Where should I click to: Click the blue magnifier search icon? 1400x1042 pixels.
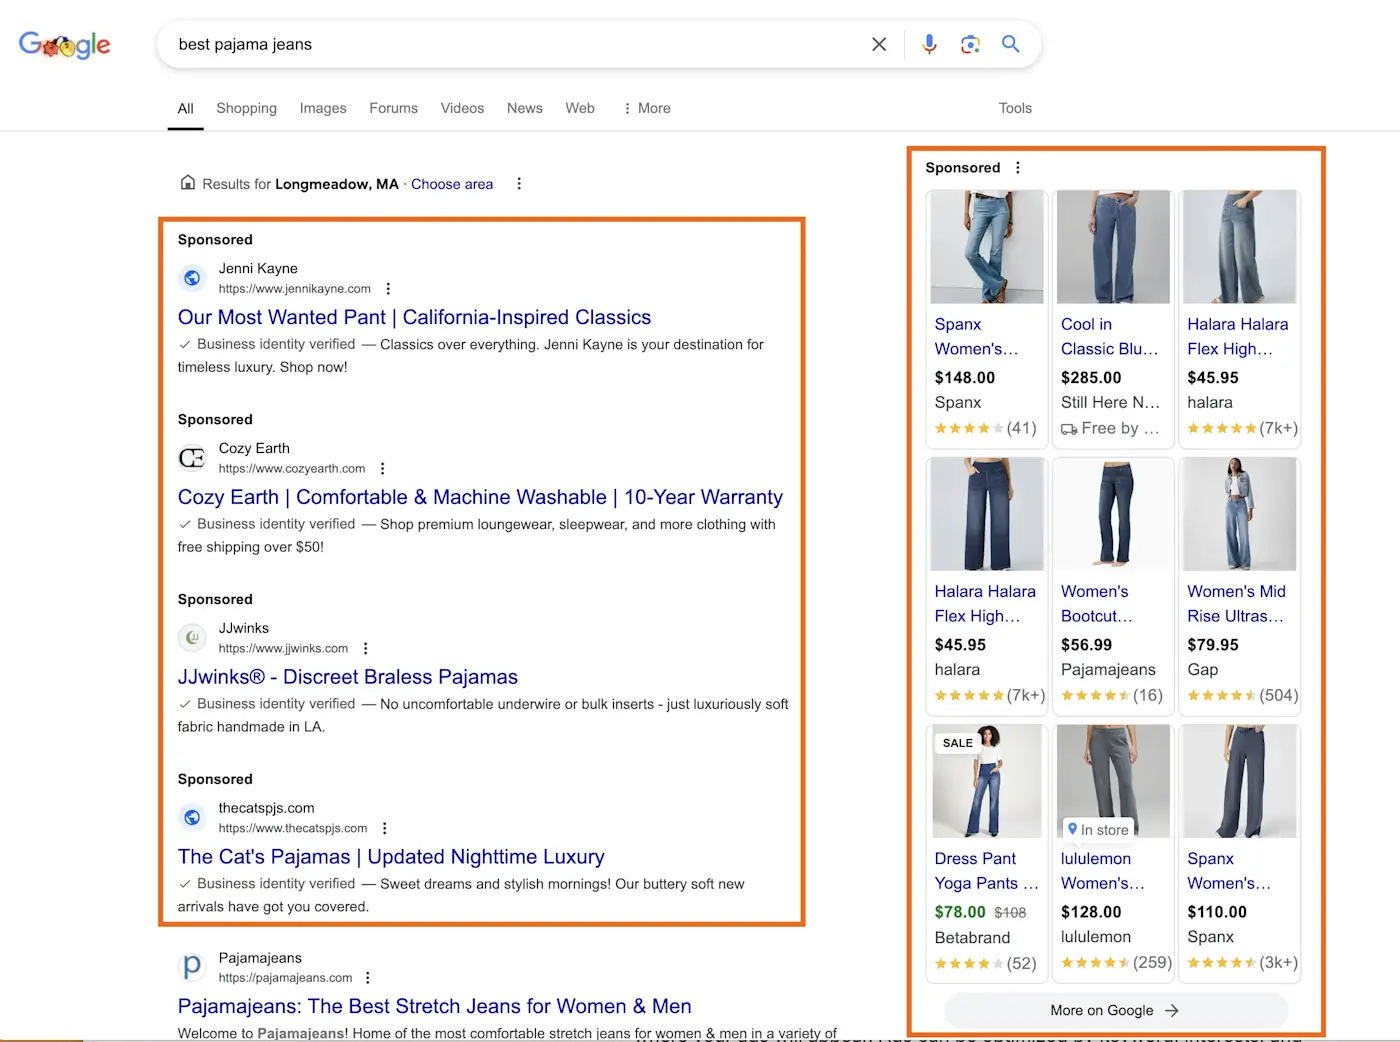(1011, 44)
